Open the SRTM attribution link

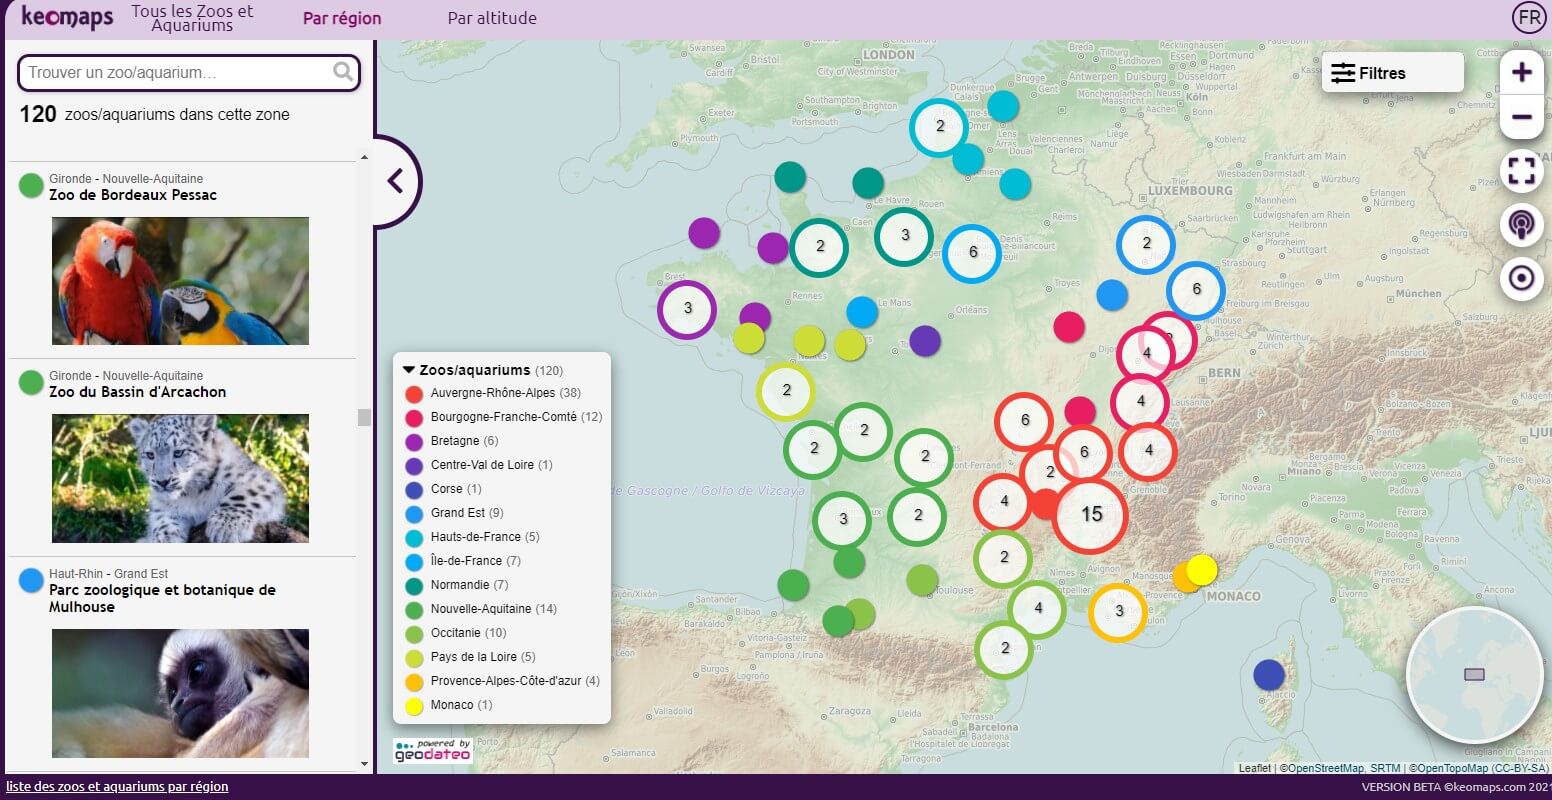pos(1385,768)
